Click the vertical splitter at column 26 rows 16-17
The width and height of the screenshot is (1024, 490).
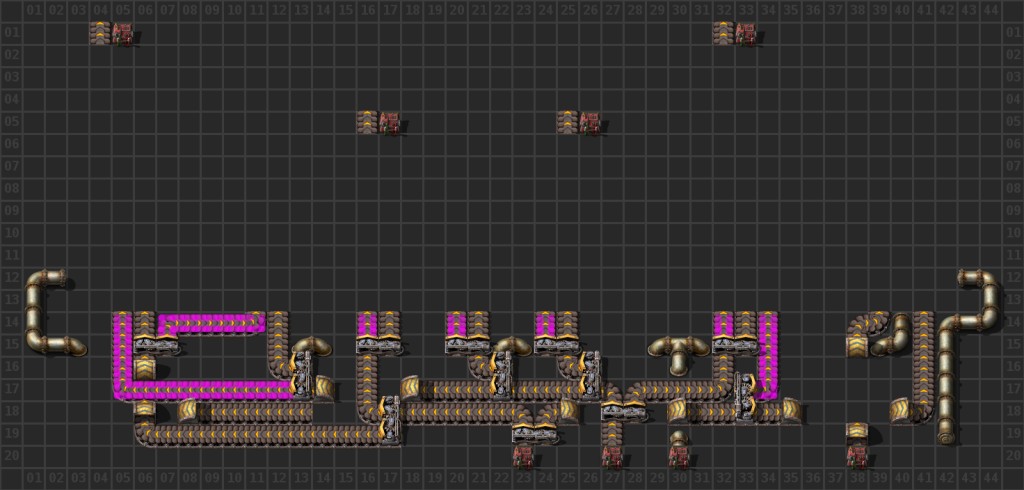point(590,375)
